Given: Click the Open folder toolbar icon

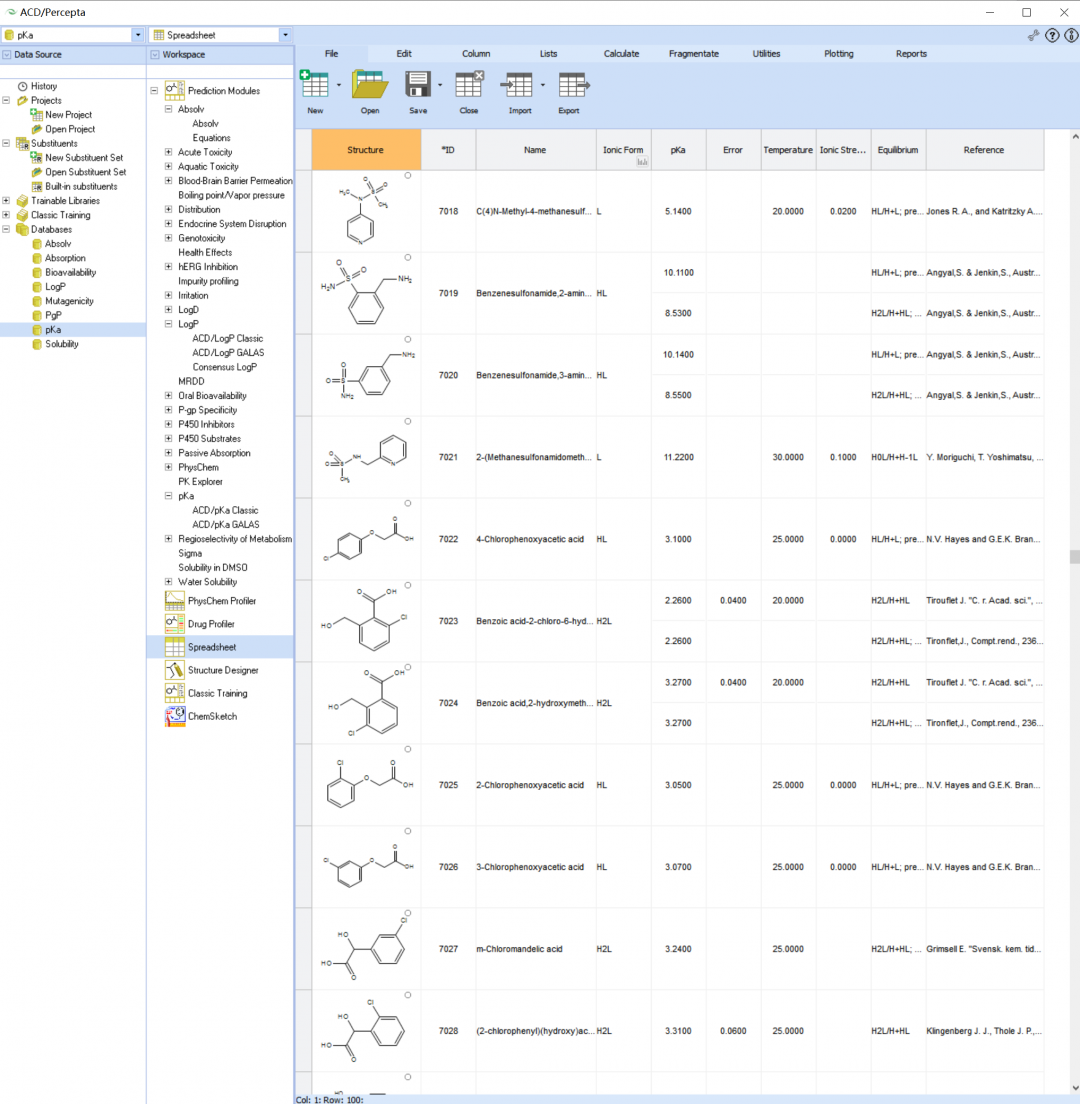Looking at the screenshot, I should [x=369, y=85].
